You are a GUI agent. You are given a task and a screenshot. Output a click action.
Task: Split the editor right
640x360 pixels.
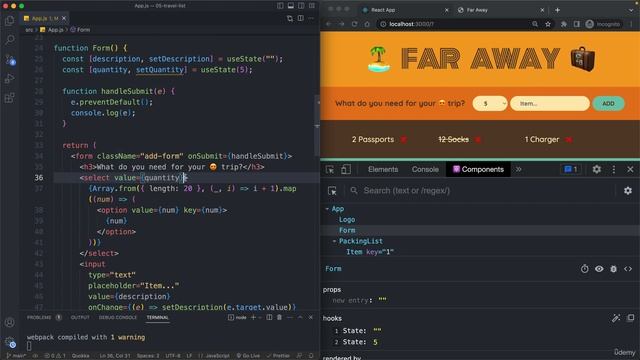pyautogui.click(x=300, y=18)
